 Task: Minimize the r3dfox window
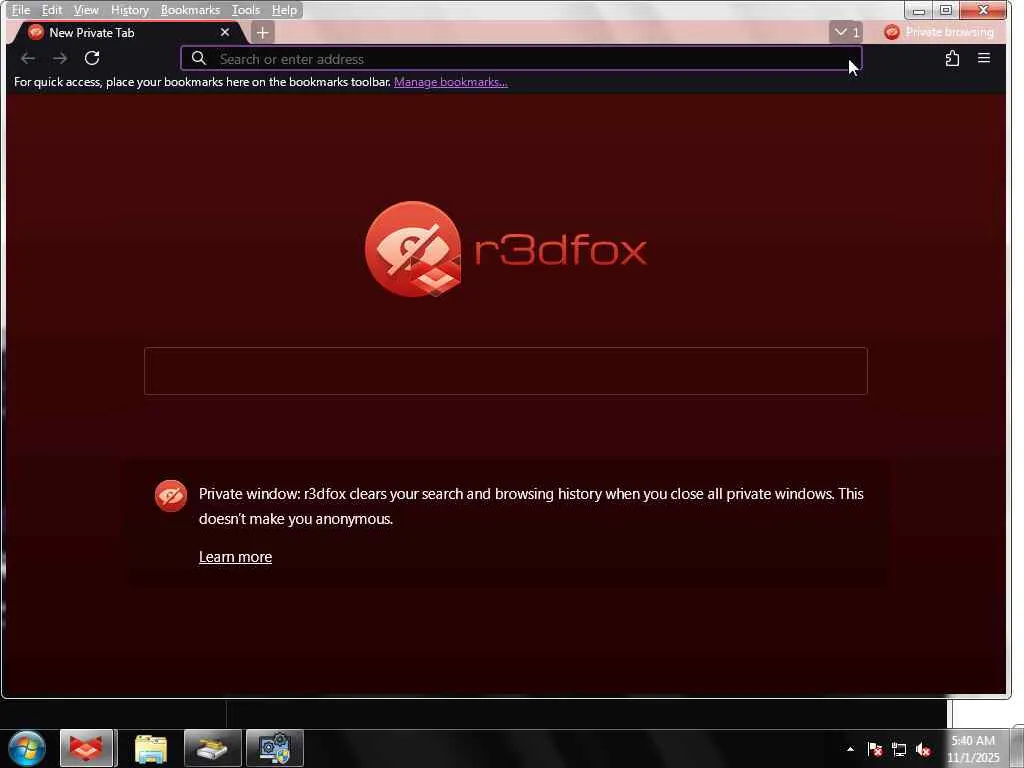pos(919,10)
